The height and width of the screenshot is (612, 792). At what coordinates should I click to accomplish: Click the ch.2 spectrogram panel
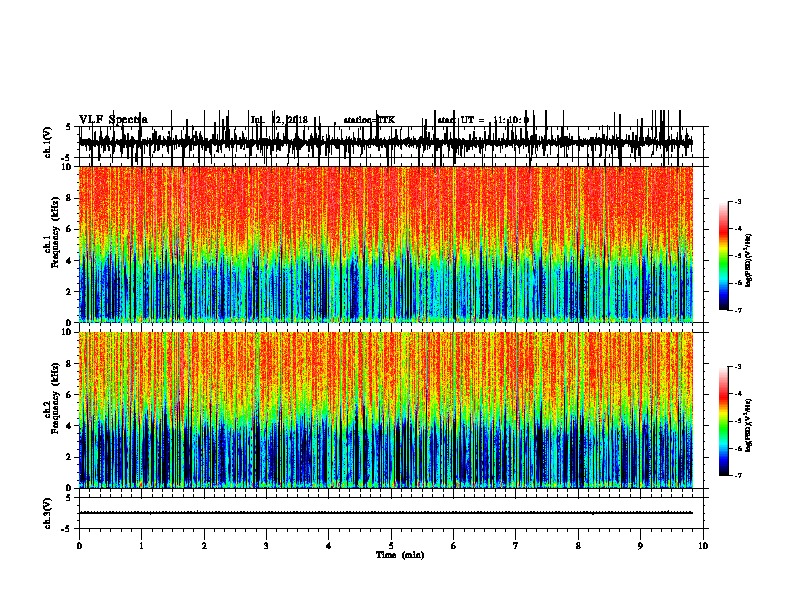[x=385, y=410]
